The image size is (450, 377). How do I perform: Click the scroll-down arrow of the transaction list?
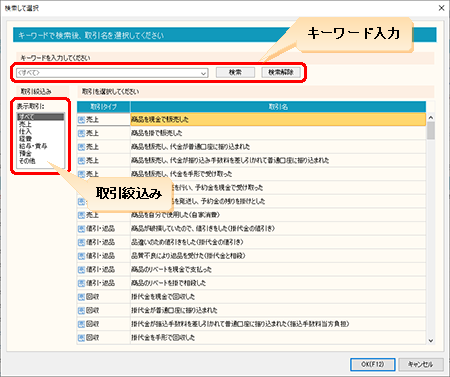click(431, 341)
